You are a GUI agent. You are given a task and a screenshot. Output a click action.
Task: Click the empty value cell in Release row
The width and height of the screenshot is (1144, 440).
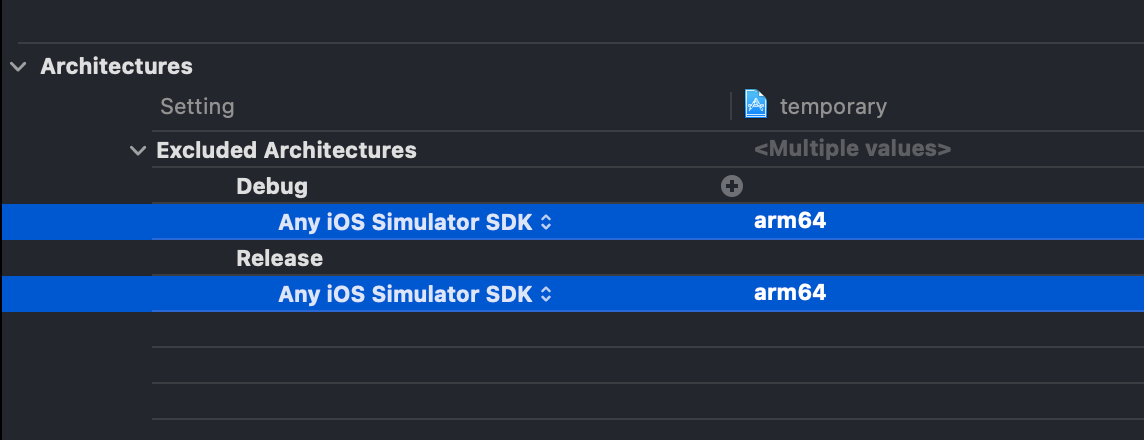(x=900, y=258)
